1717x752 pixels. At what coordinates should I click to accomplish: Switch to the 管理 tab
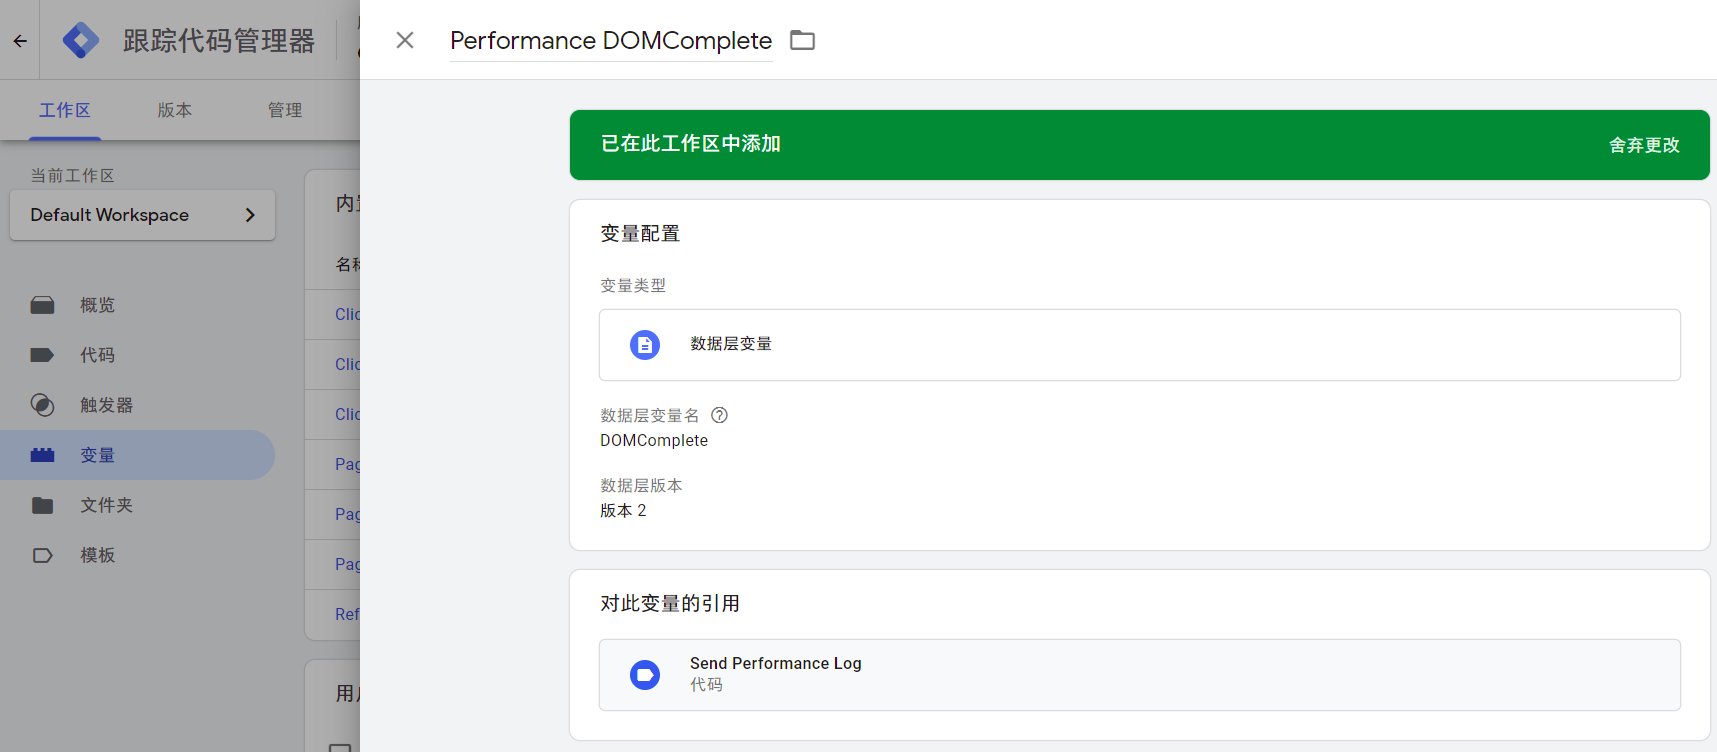click(x=285, y=110)
